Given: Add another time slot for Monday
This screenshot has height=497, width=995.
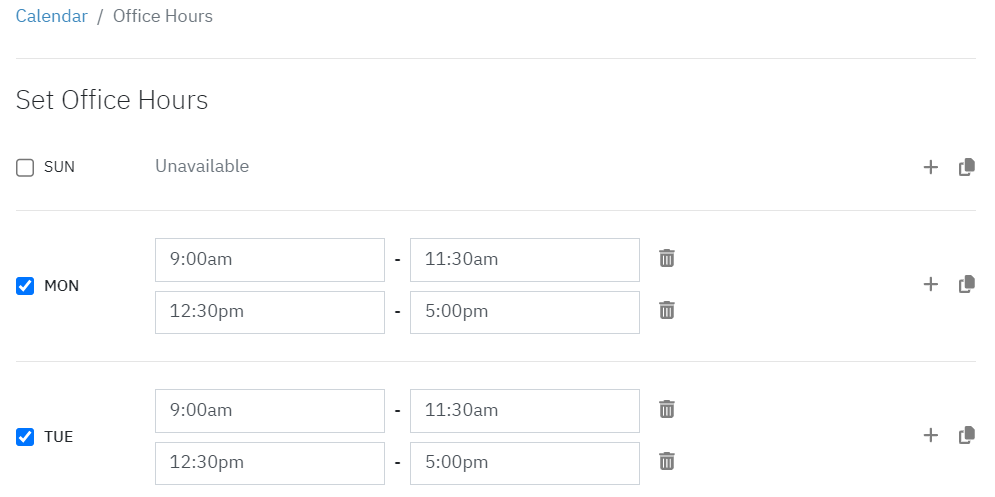Looking at the screenshot, I should [x=930, y=284].
